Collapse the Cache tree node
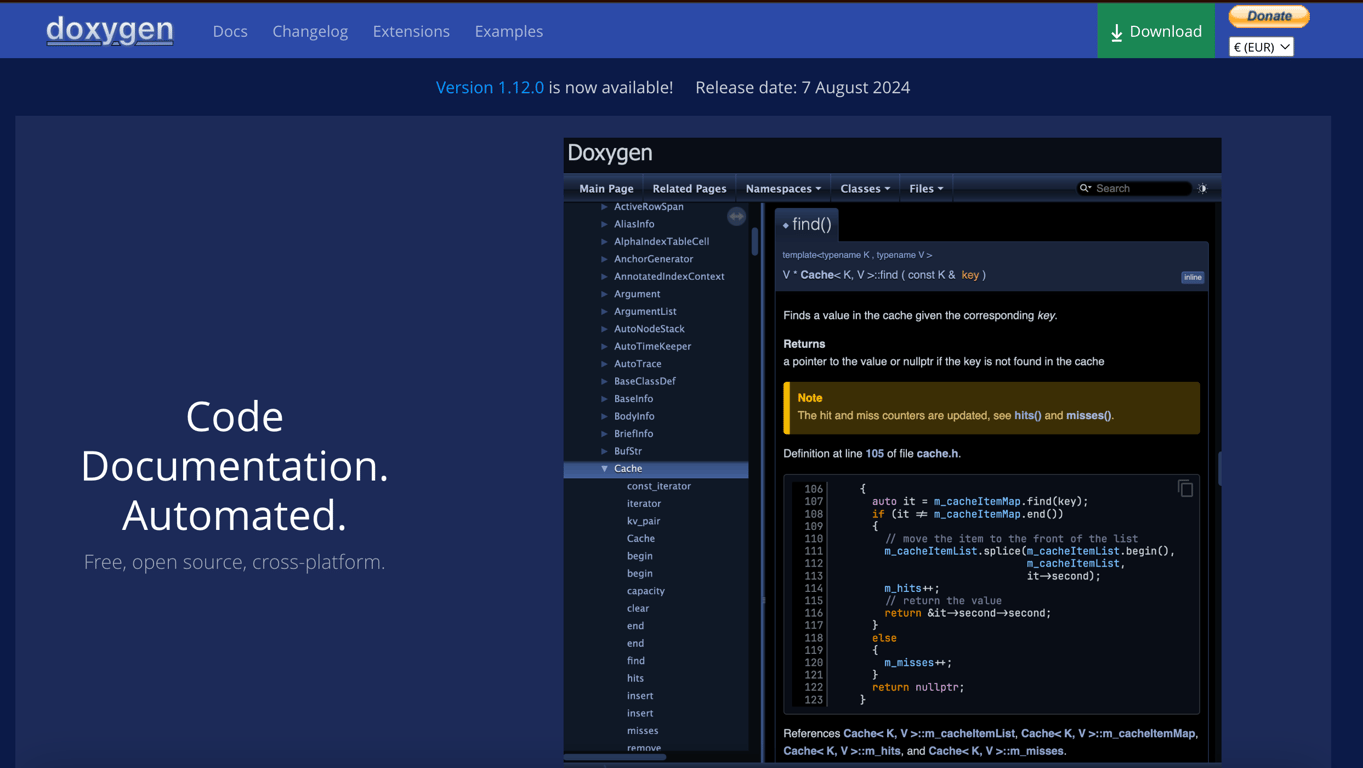 coord(604,468)
